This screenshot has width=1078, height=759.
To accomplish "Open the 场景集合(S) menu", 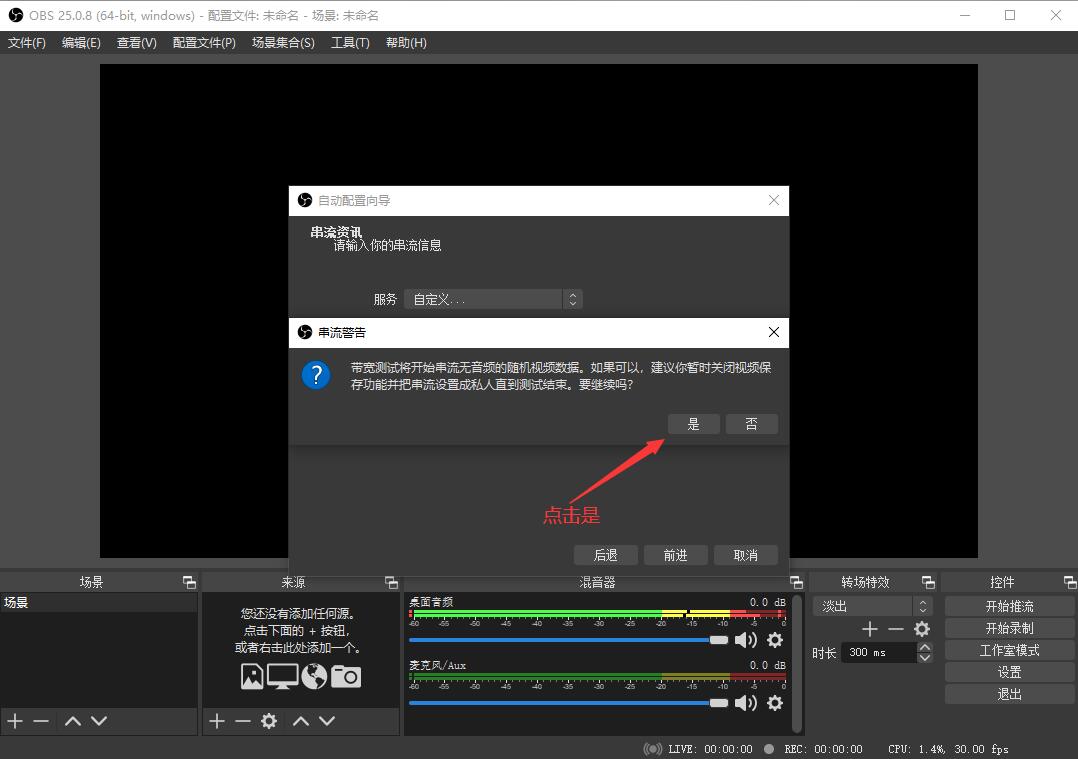I will tap(283, 43).
